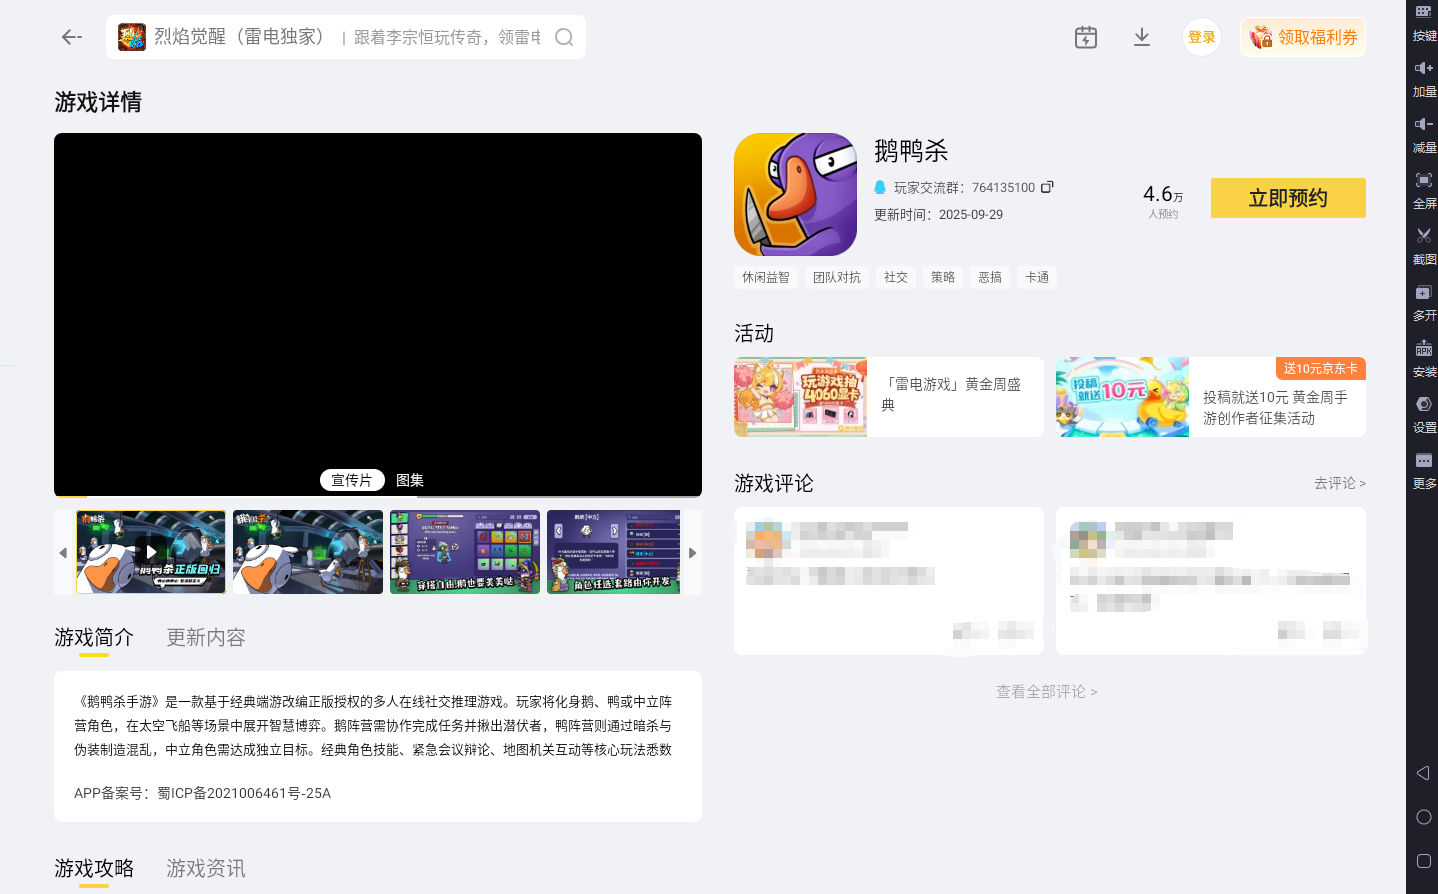Open the download manager icon
This screenshot has width=1438, height=894.
click(x=1141, y=36)
